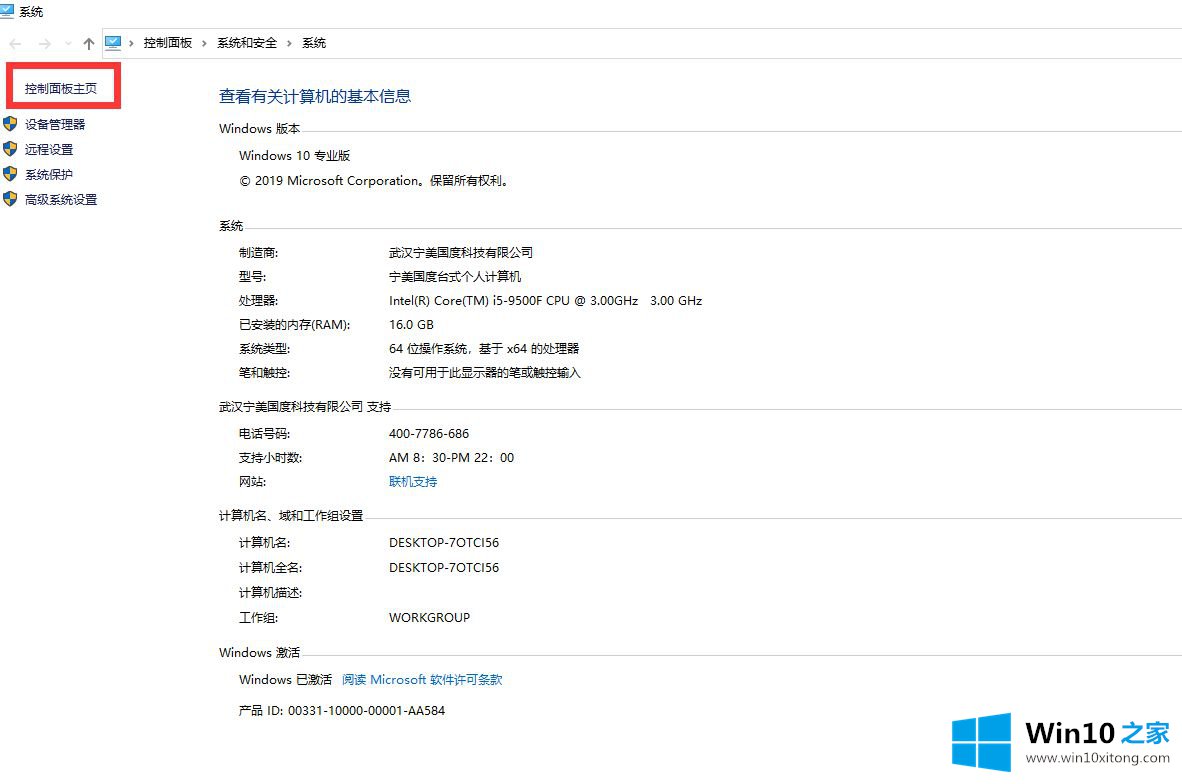This screenshot has height=784, width=1182.
Task: Click the Forward navigation arrow
Action: 44,44
